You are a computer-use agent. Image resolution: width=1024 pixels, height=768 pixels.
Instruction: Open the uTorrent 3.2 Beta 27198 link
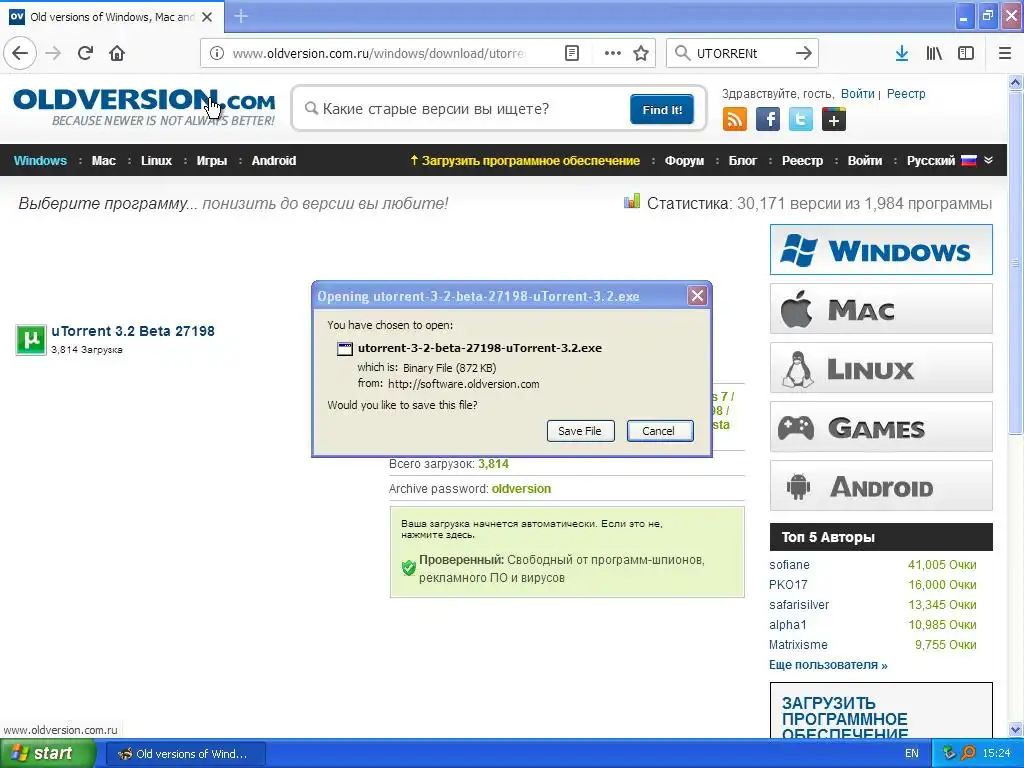point(133,331)
